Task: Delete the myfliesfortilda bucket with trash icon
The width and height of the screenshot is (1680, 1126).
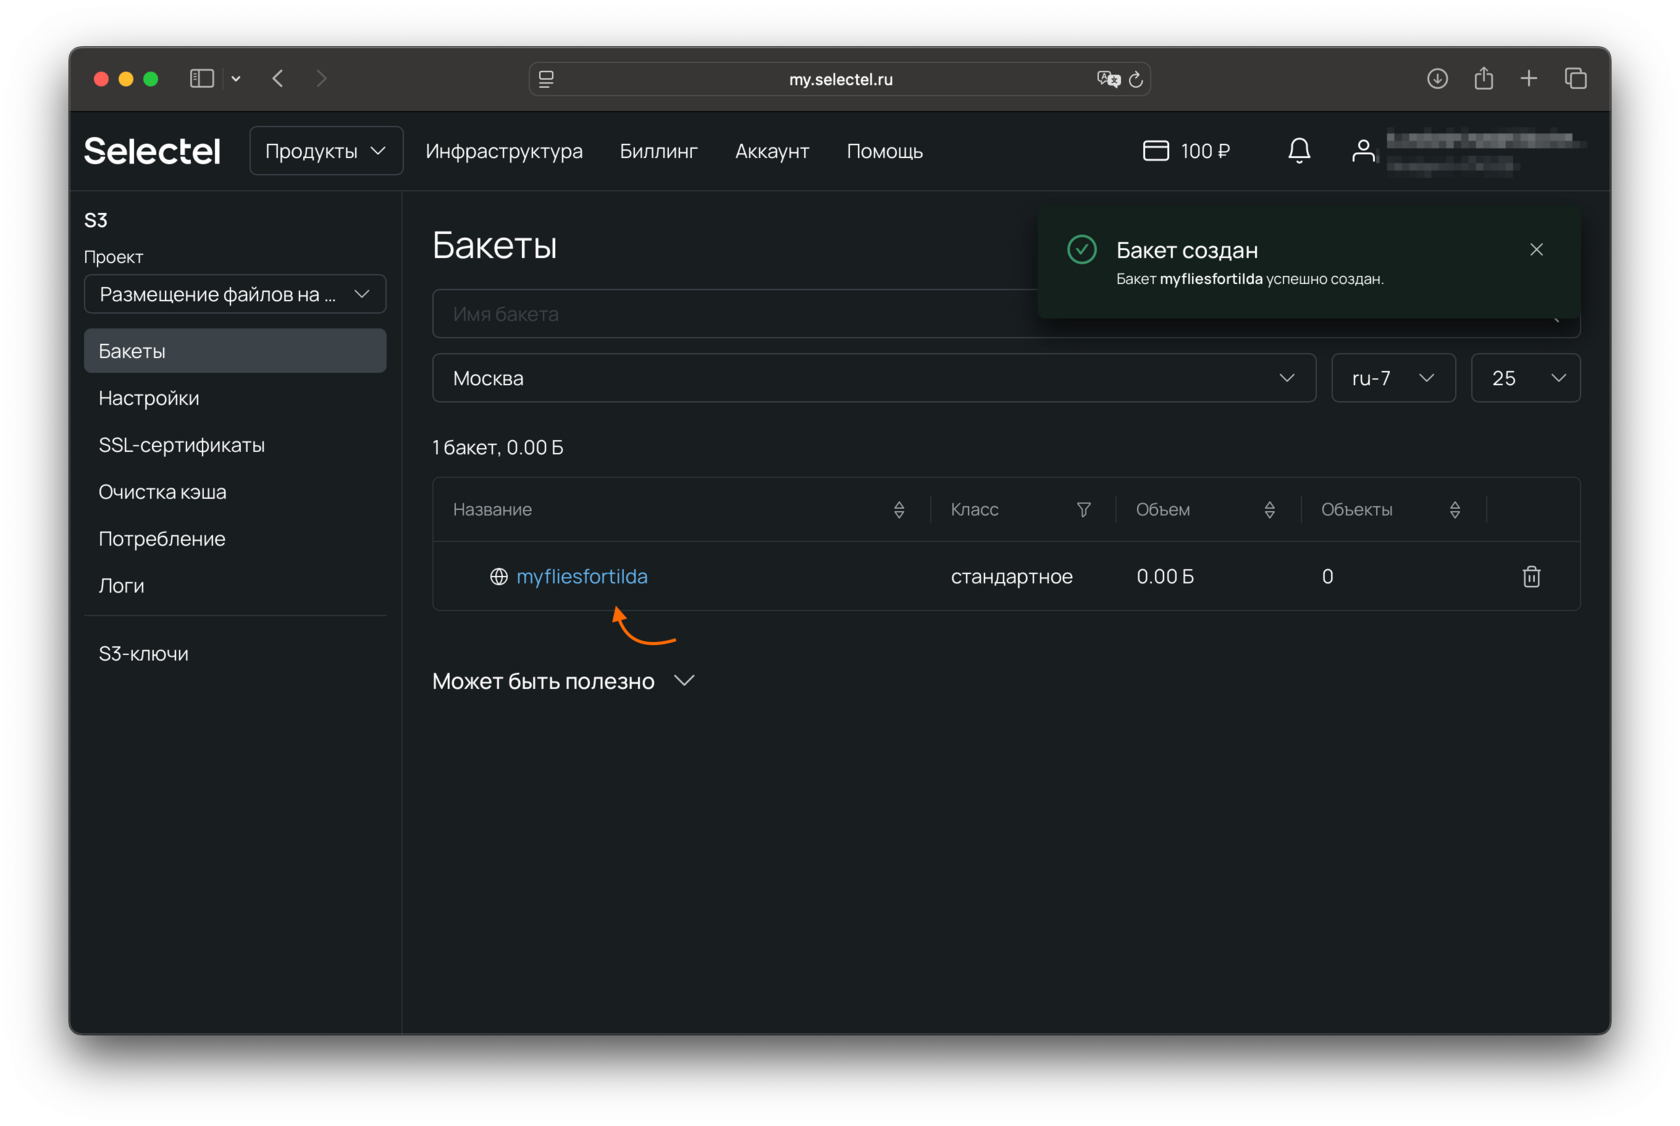Action: [1531, 576]
